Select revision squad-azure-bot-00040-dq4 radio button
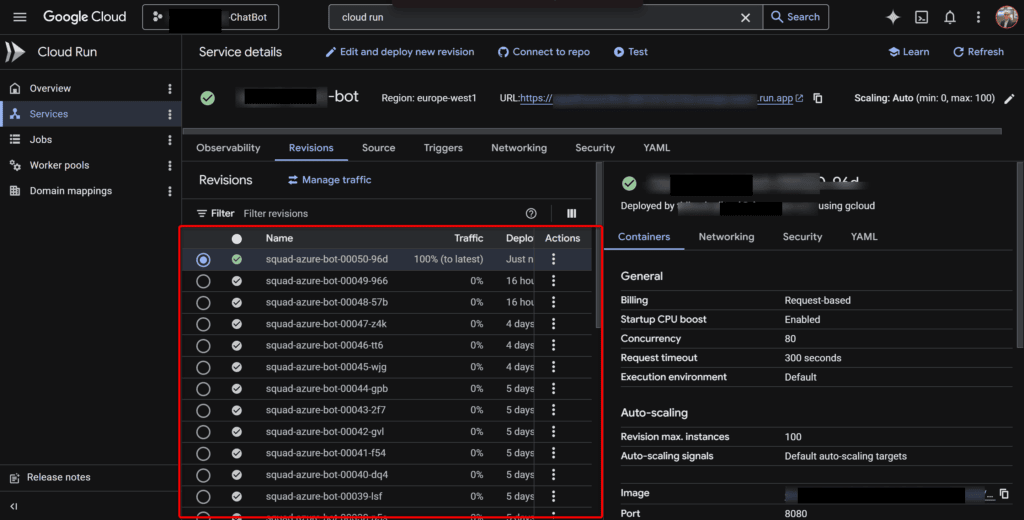 [203, 475]
